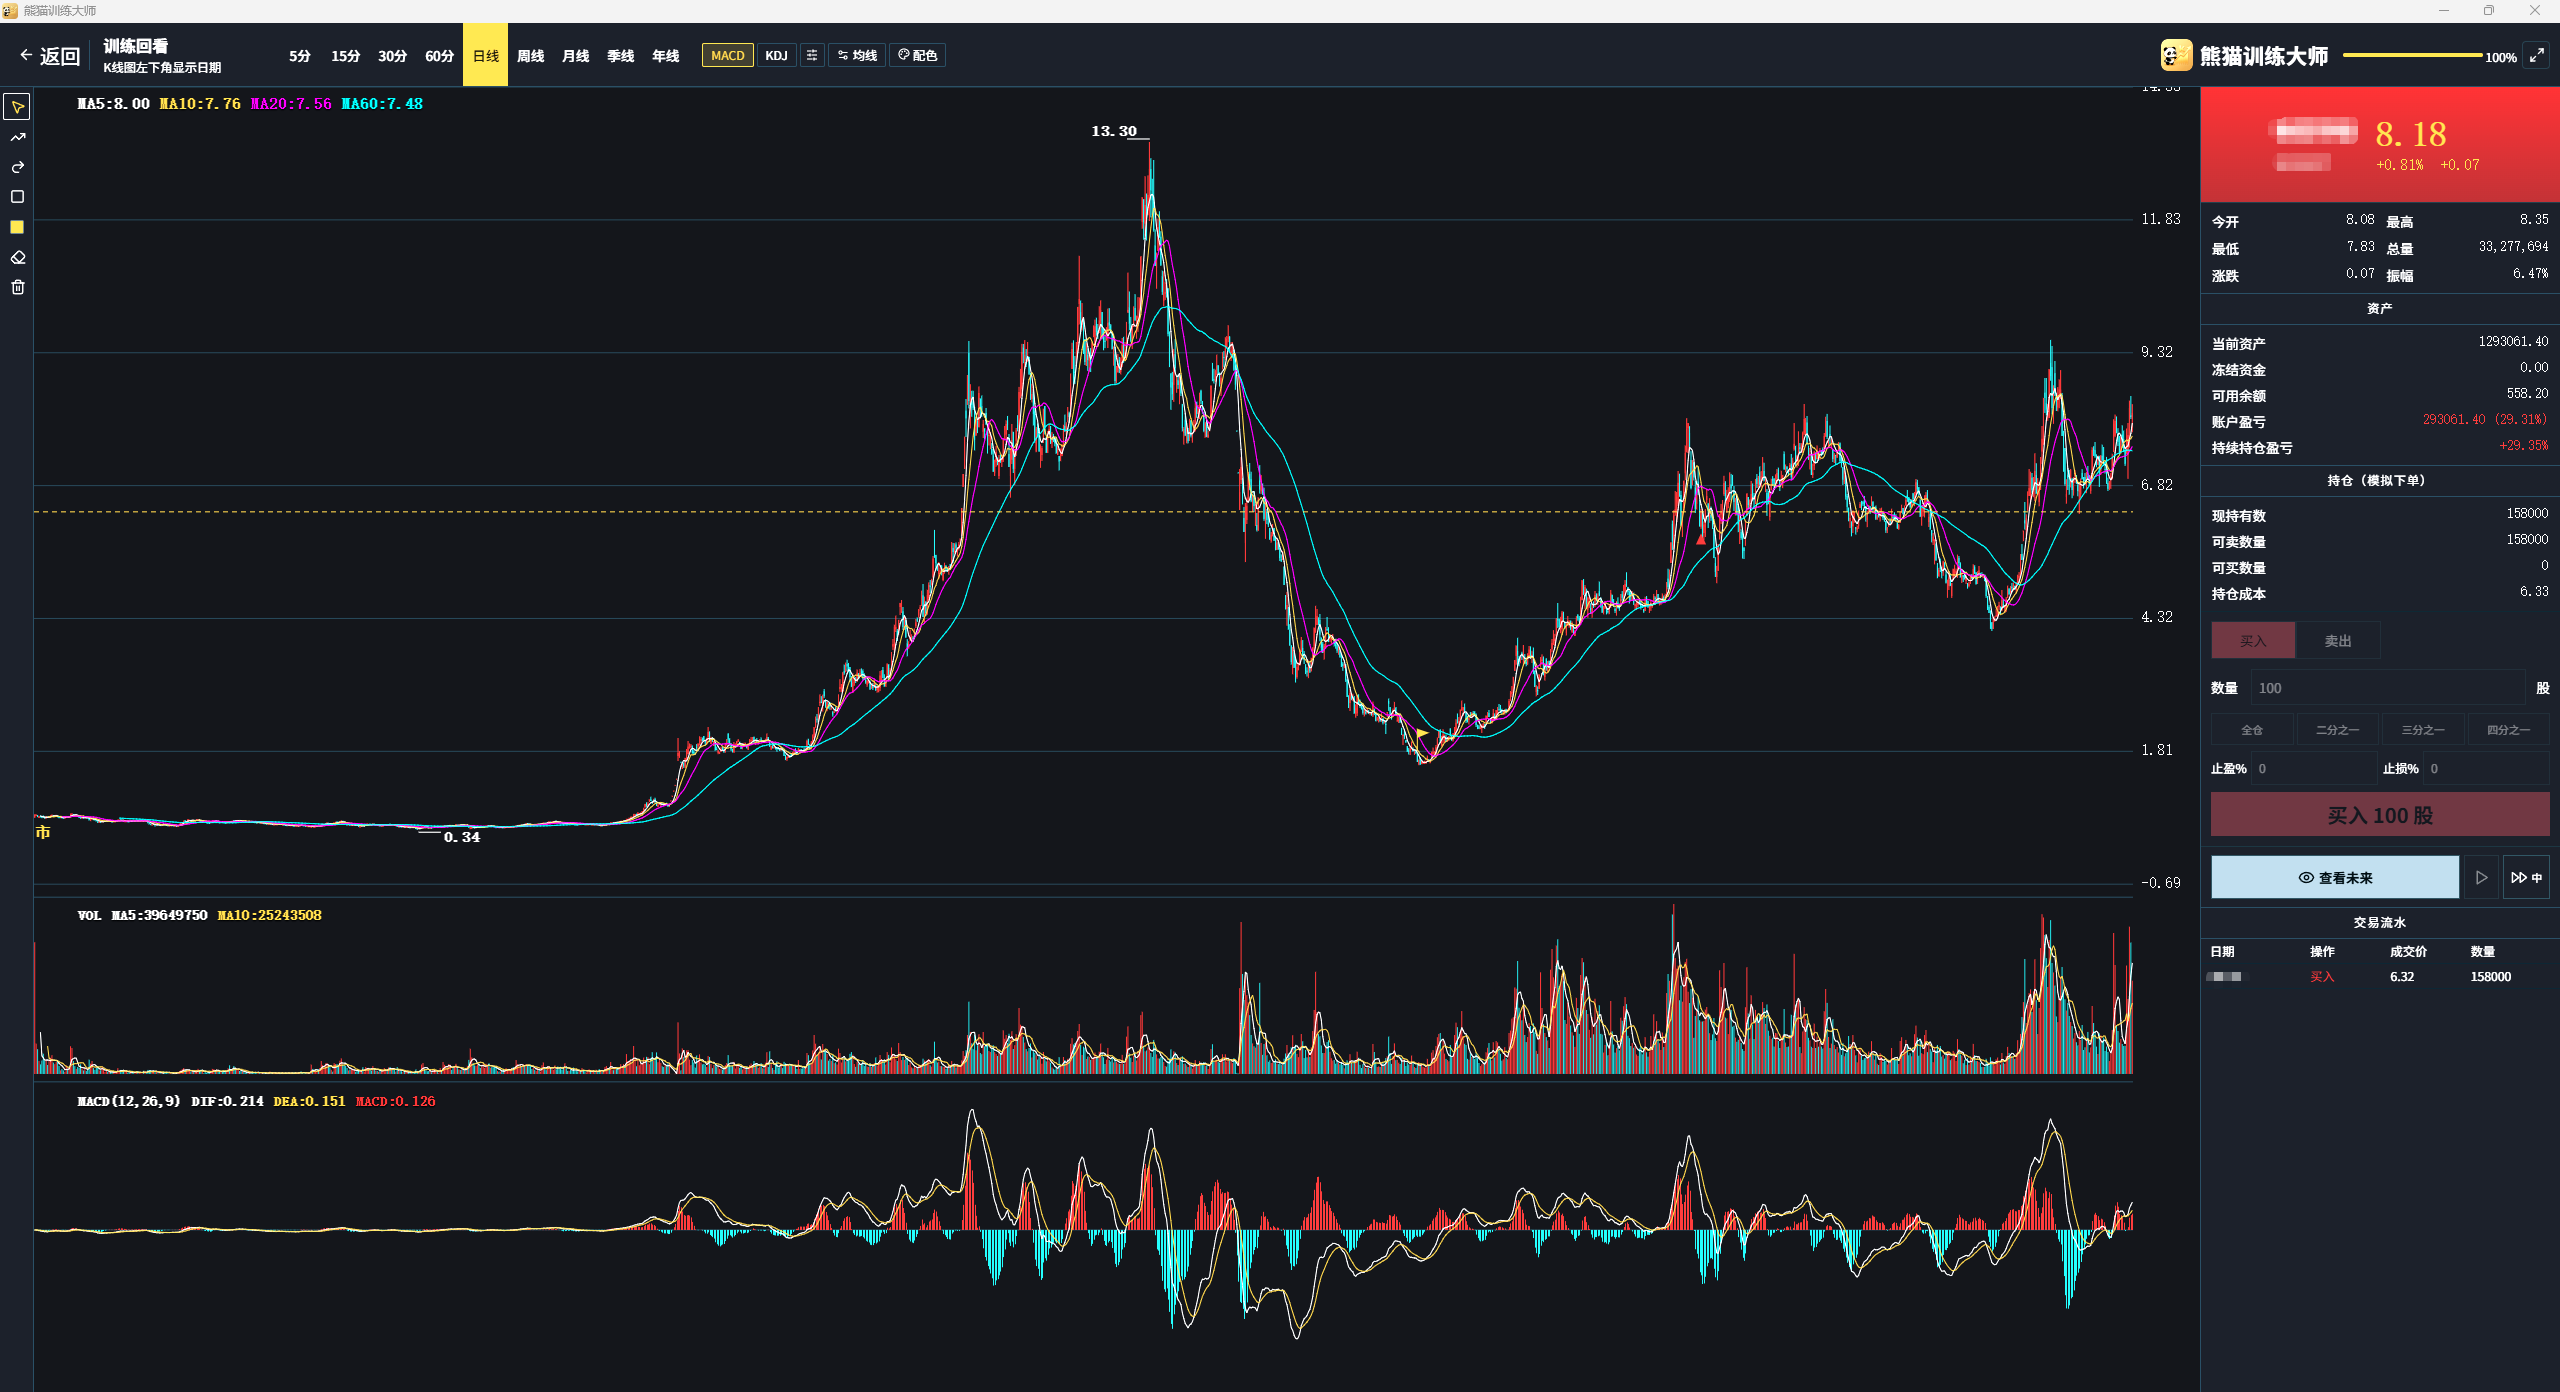Select the rectangle drawing tool
Viewport: 2560px width, 1392px height.
coord(17,197)
